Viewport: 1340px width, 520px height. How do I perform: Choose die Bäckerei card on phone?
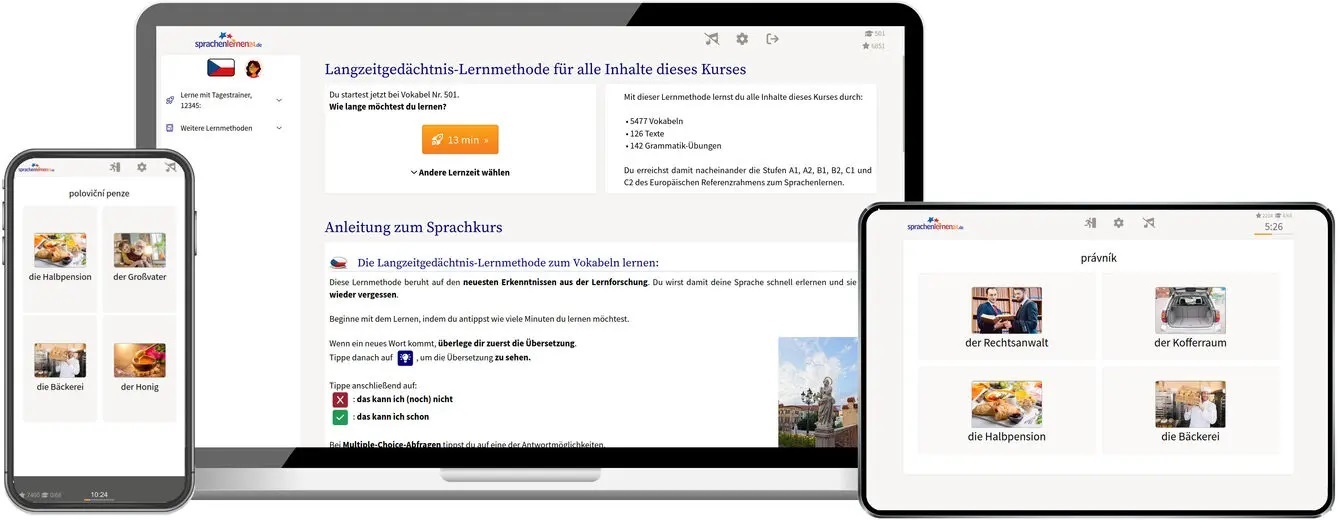[x=60, y=368]
